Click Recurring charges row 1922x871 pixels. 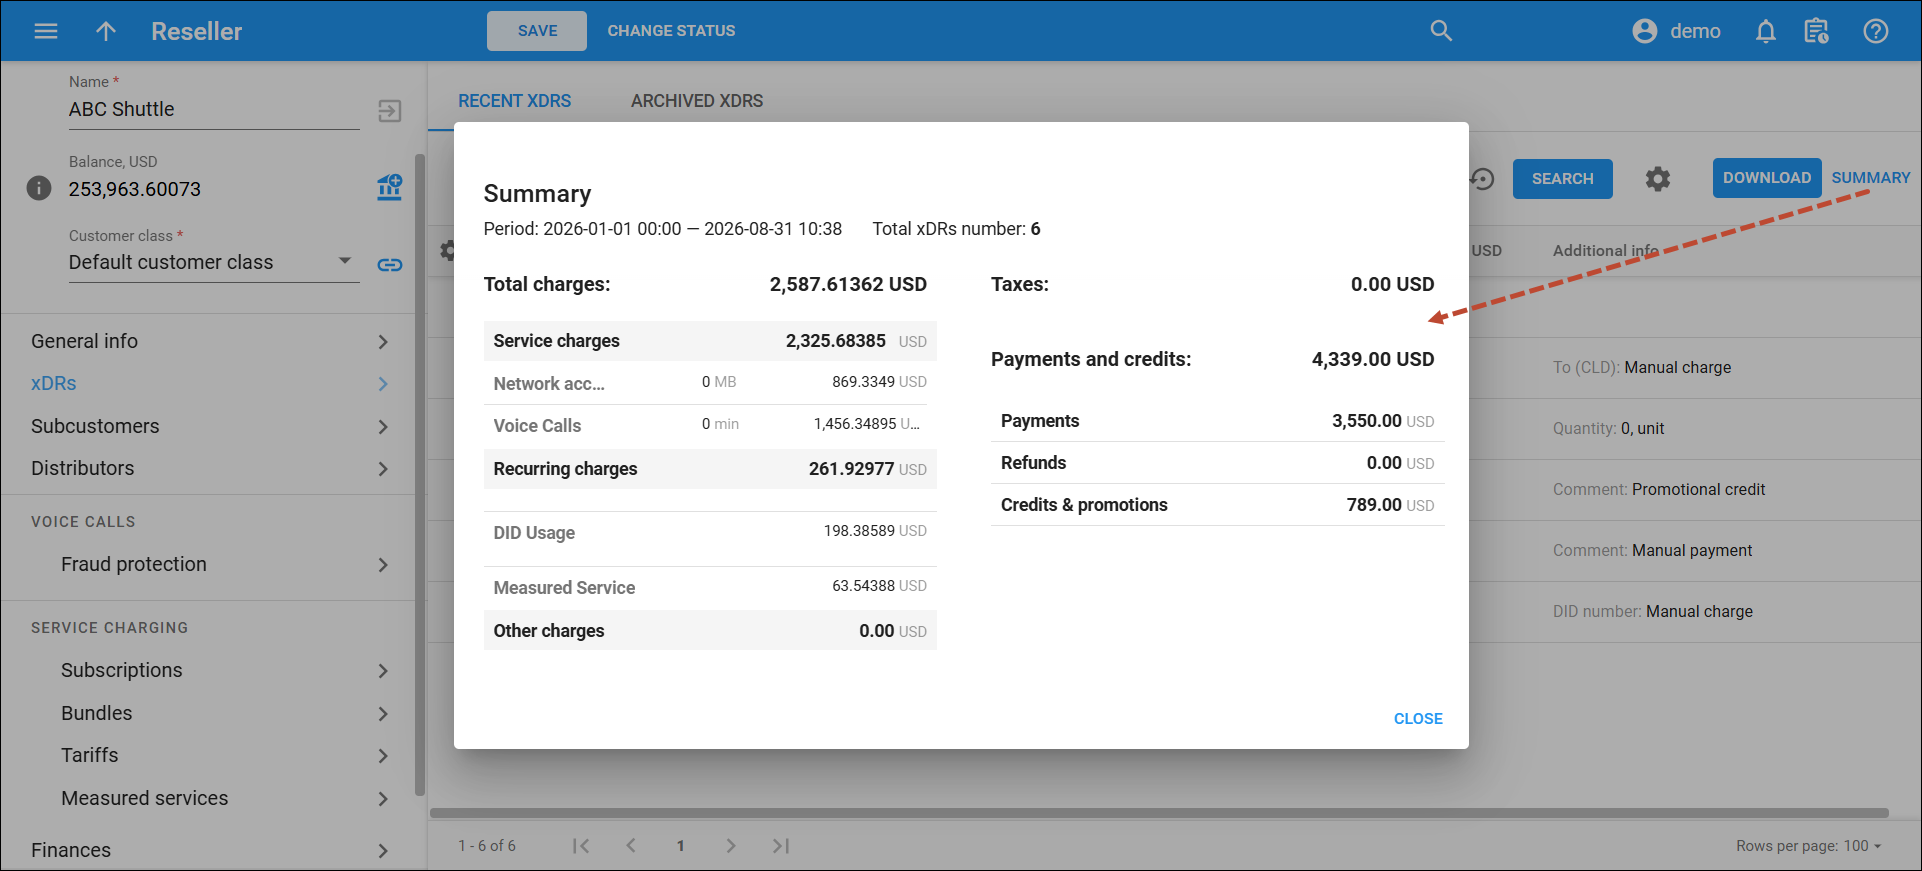coord(710,469)
